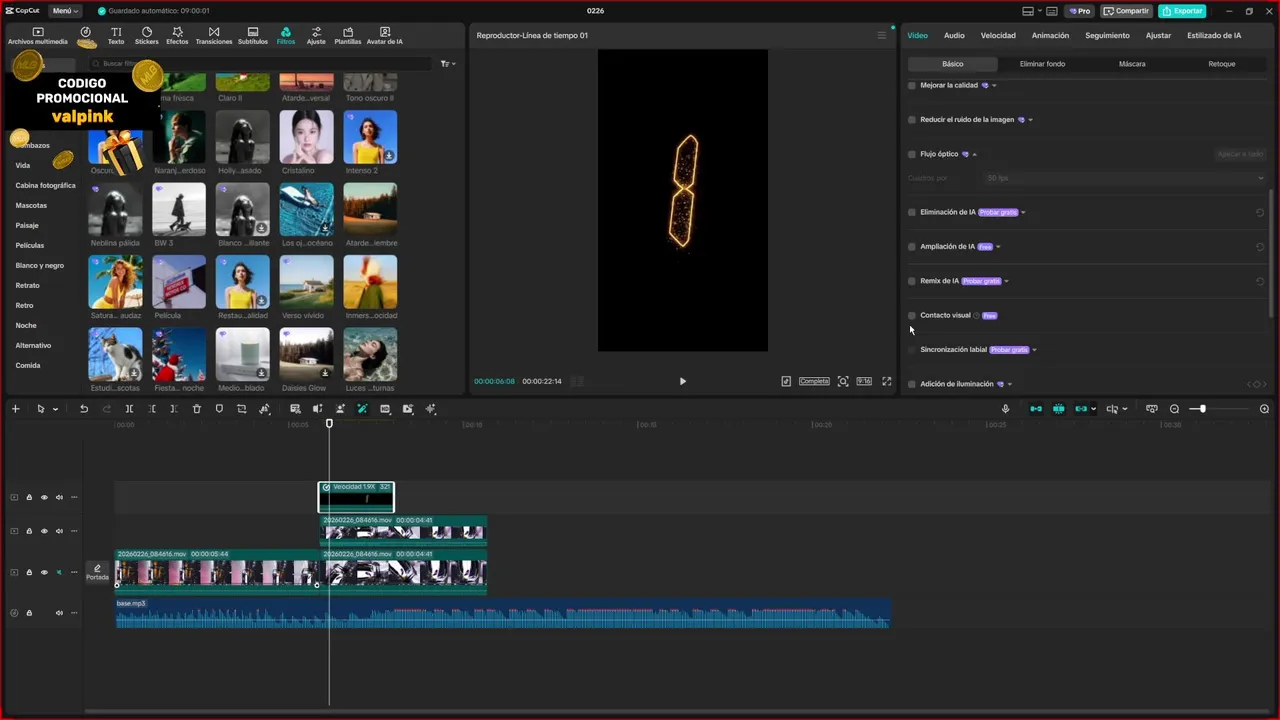Zoom out the timeline with minus magnifier
1280x720 pixels.
[x=1175, y=409]
